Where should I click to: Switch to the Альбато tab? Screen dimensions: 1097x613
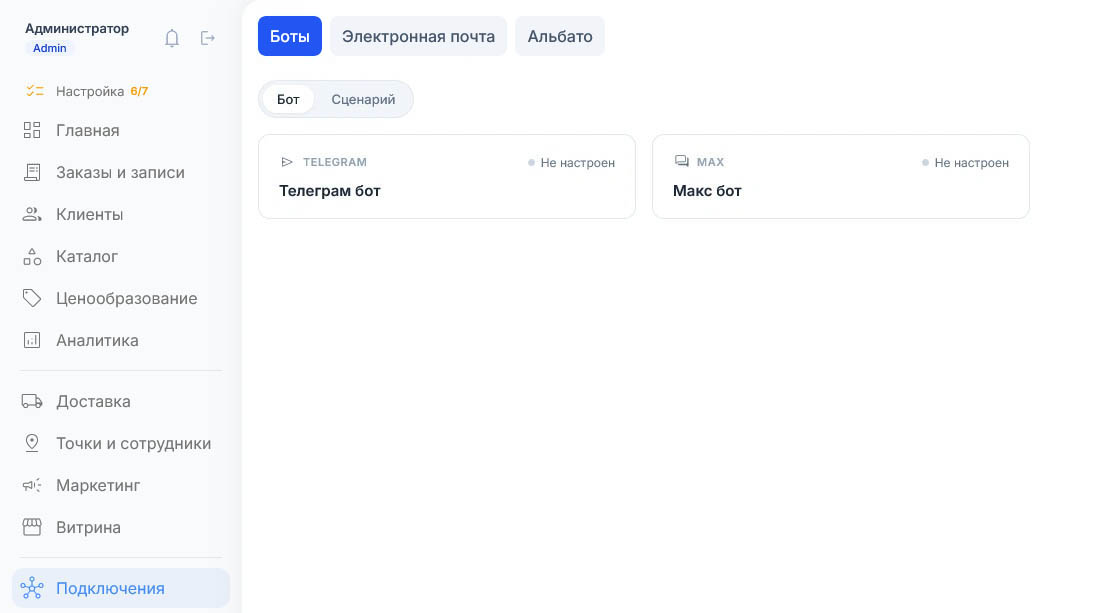tap(560, 36)
